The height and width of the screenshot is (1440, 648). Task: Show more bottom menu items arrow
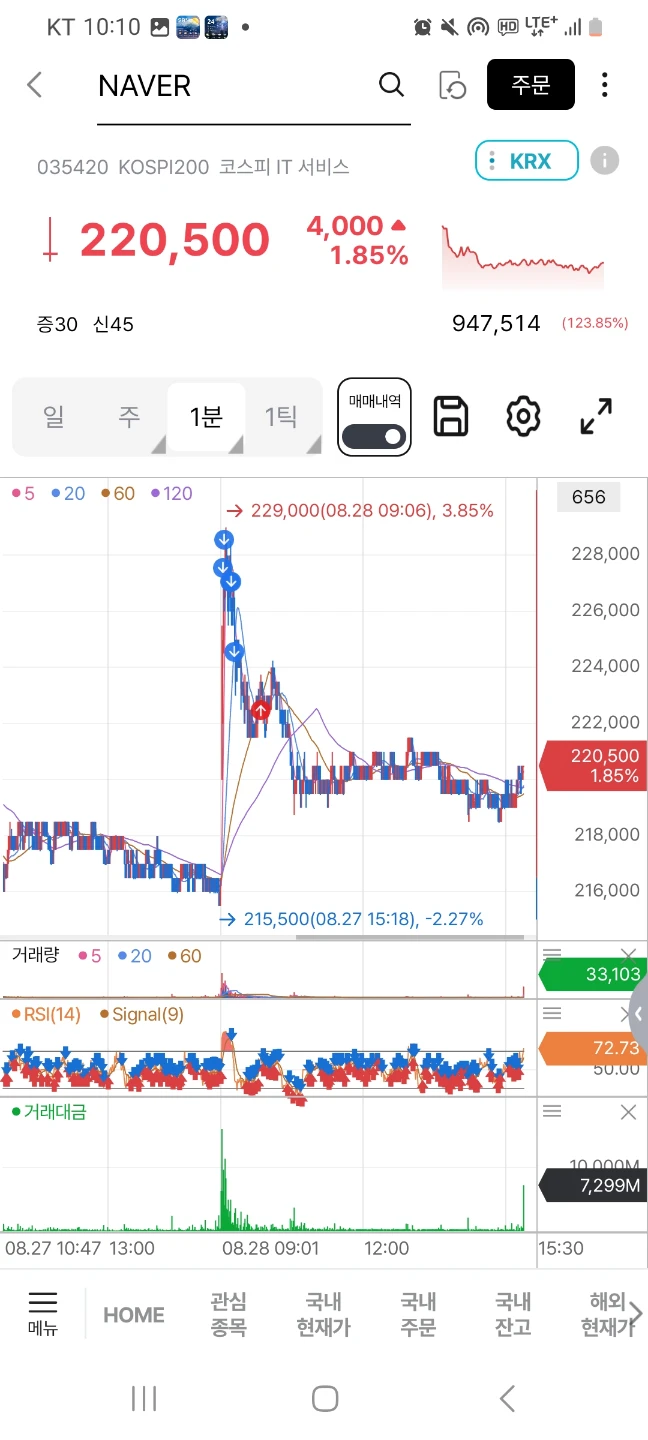click(x=638, y=1314)
